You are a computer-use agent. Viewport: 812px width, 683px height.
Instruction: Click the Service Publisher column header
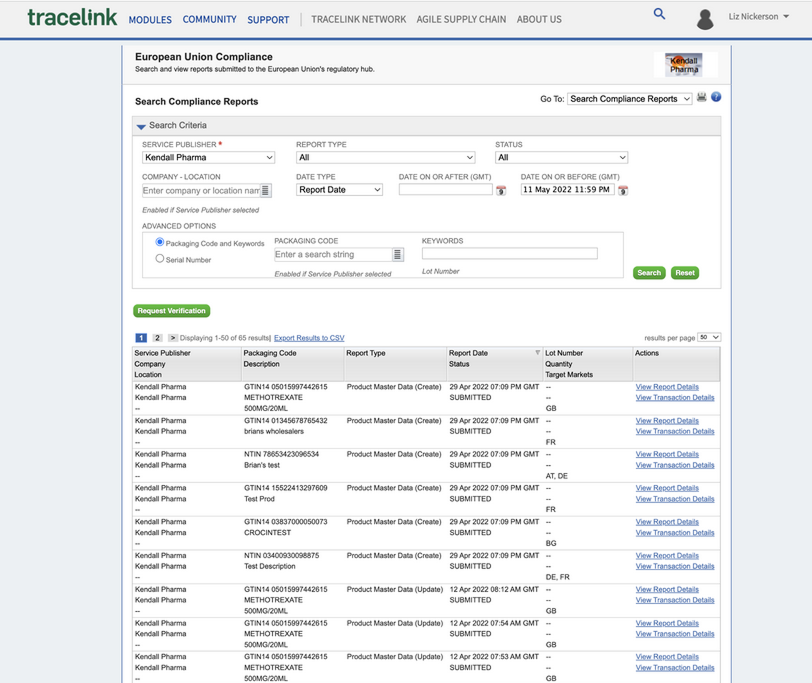[x=162, y=353]
